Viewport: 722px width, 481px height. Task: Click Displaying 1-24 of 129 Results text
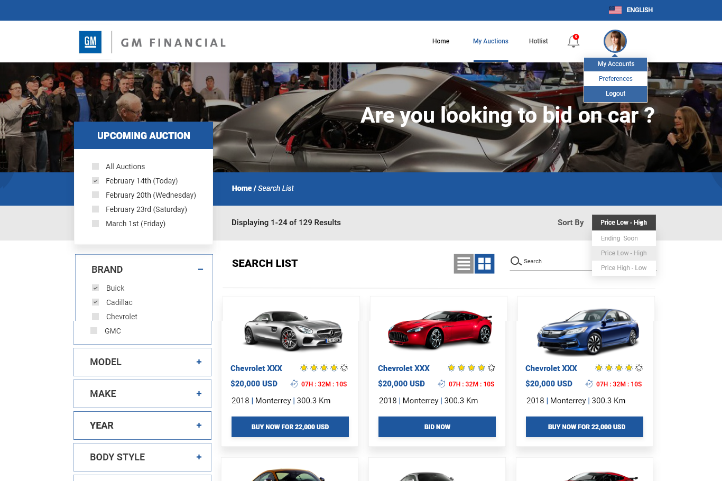[286, 222]
